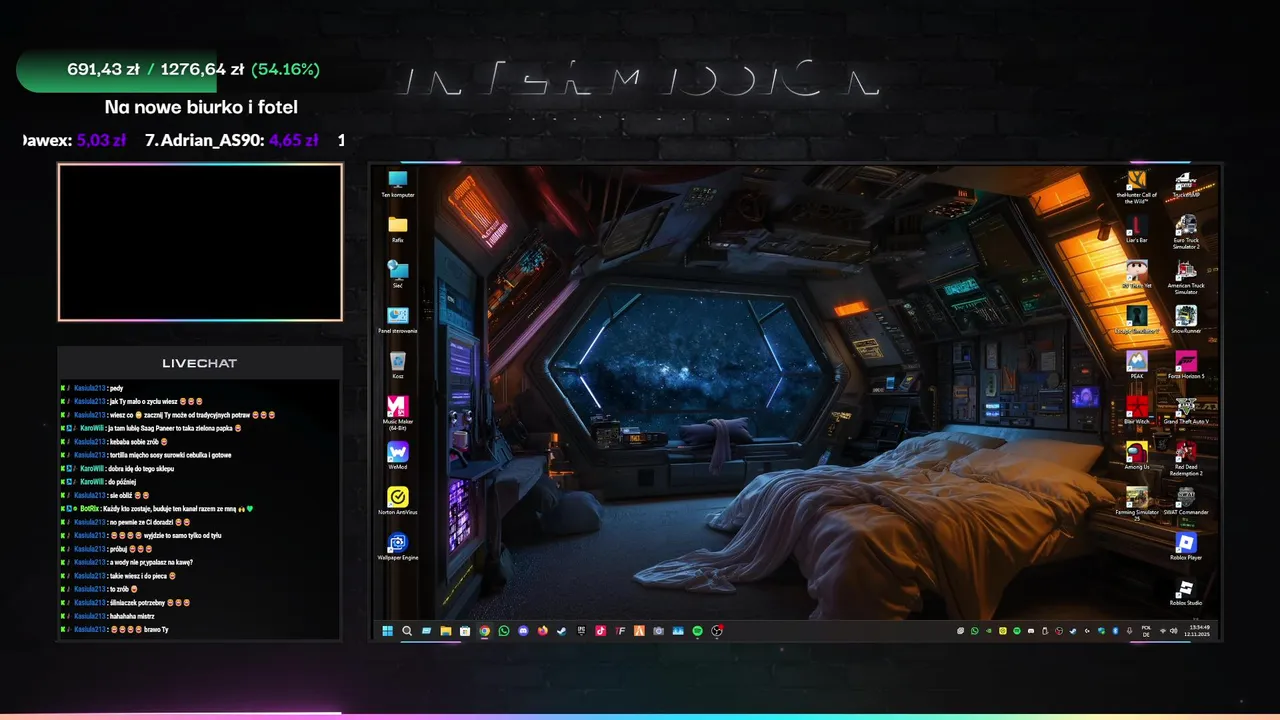
Task: Switch the POL DE keyboard language indicator
Action: tap(1146, 631)
